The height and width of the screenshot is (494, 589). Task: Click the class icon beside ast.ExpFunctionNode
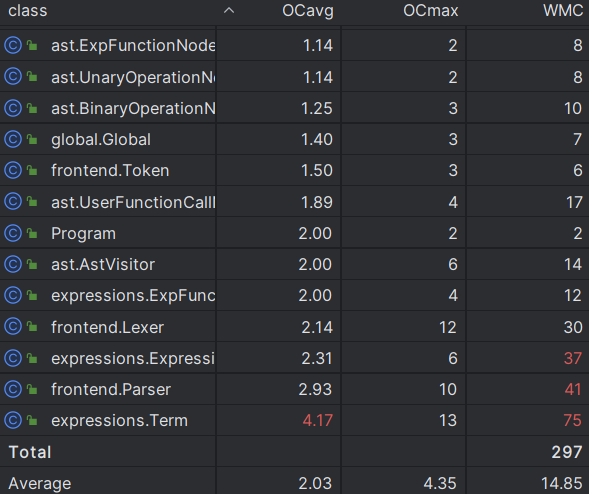[13, 45]
